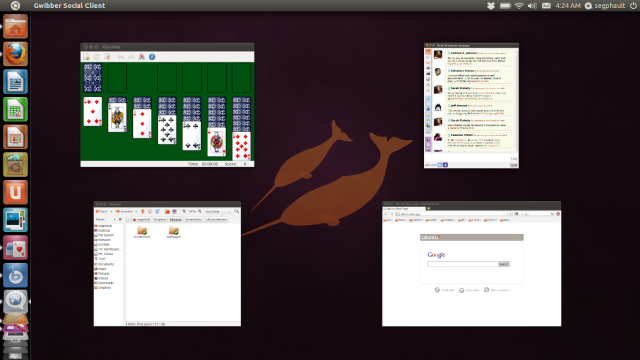
Task: Launch Firefox from the Unity launcher
Action: 16,54
